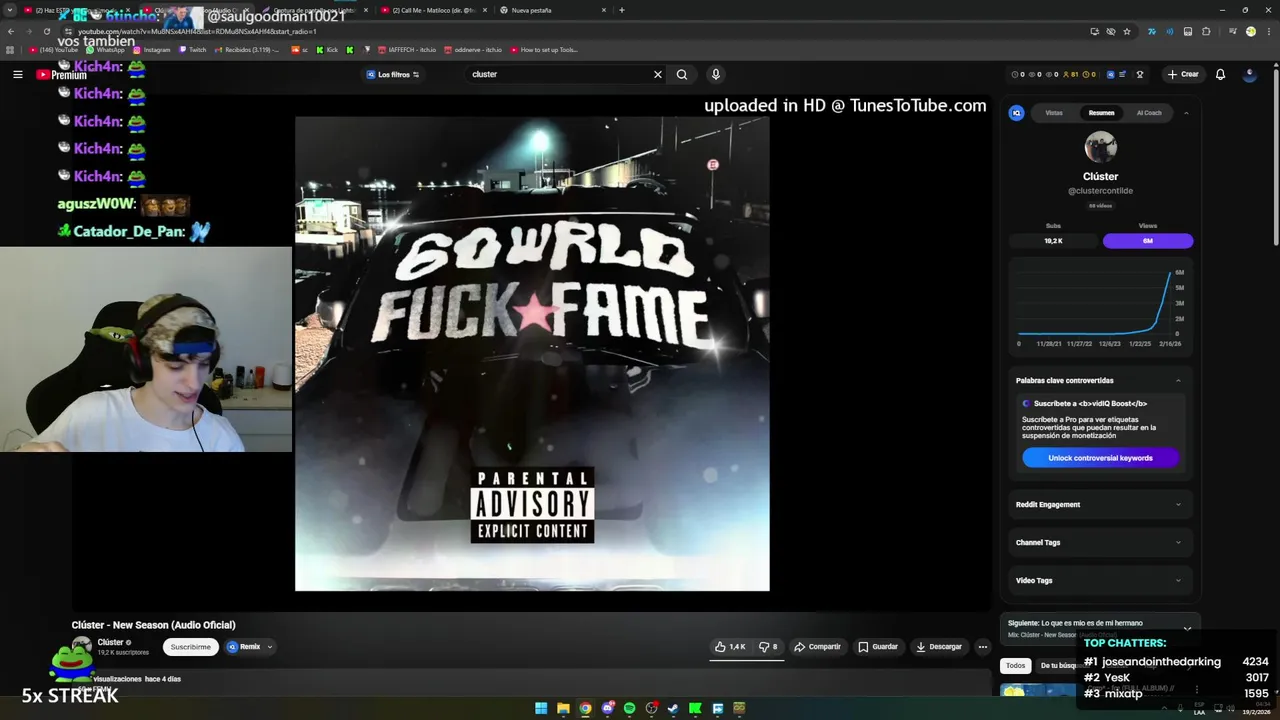This screenshot has width=1280, height=720.
Task: Subscribe to Clúster with Suscribirme
Action: tap(191, 647)
